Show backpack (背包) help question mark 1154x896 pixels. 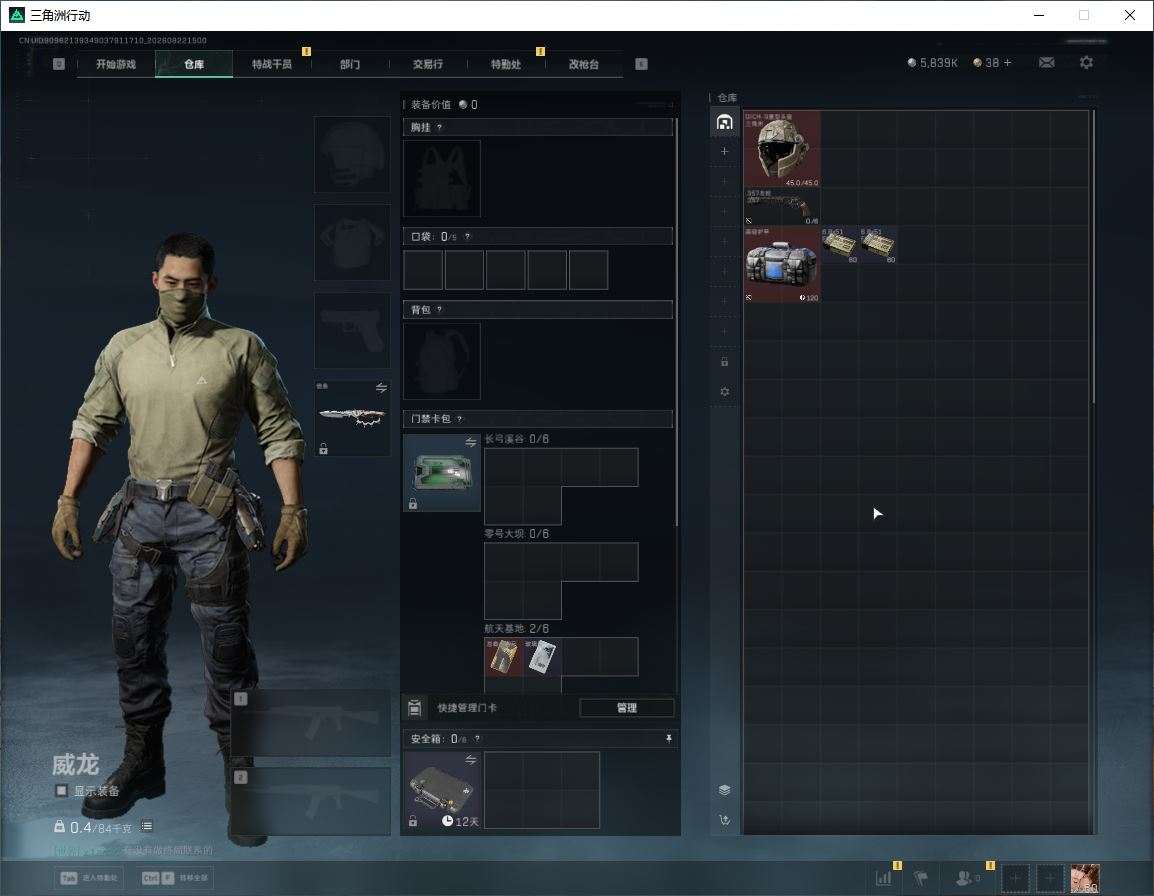(439, 309)
